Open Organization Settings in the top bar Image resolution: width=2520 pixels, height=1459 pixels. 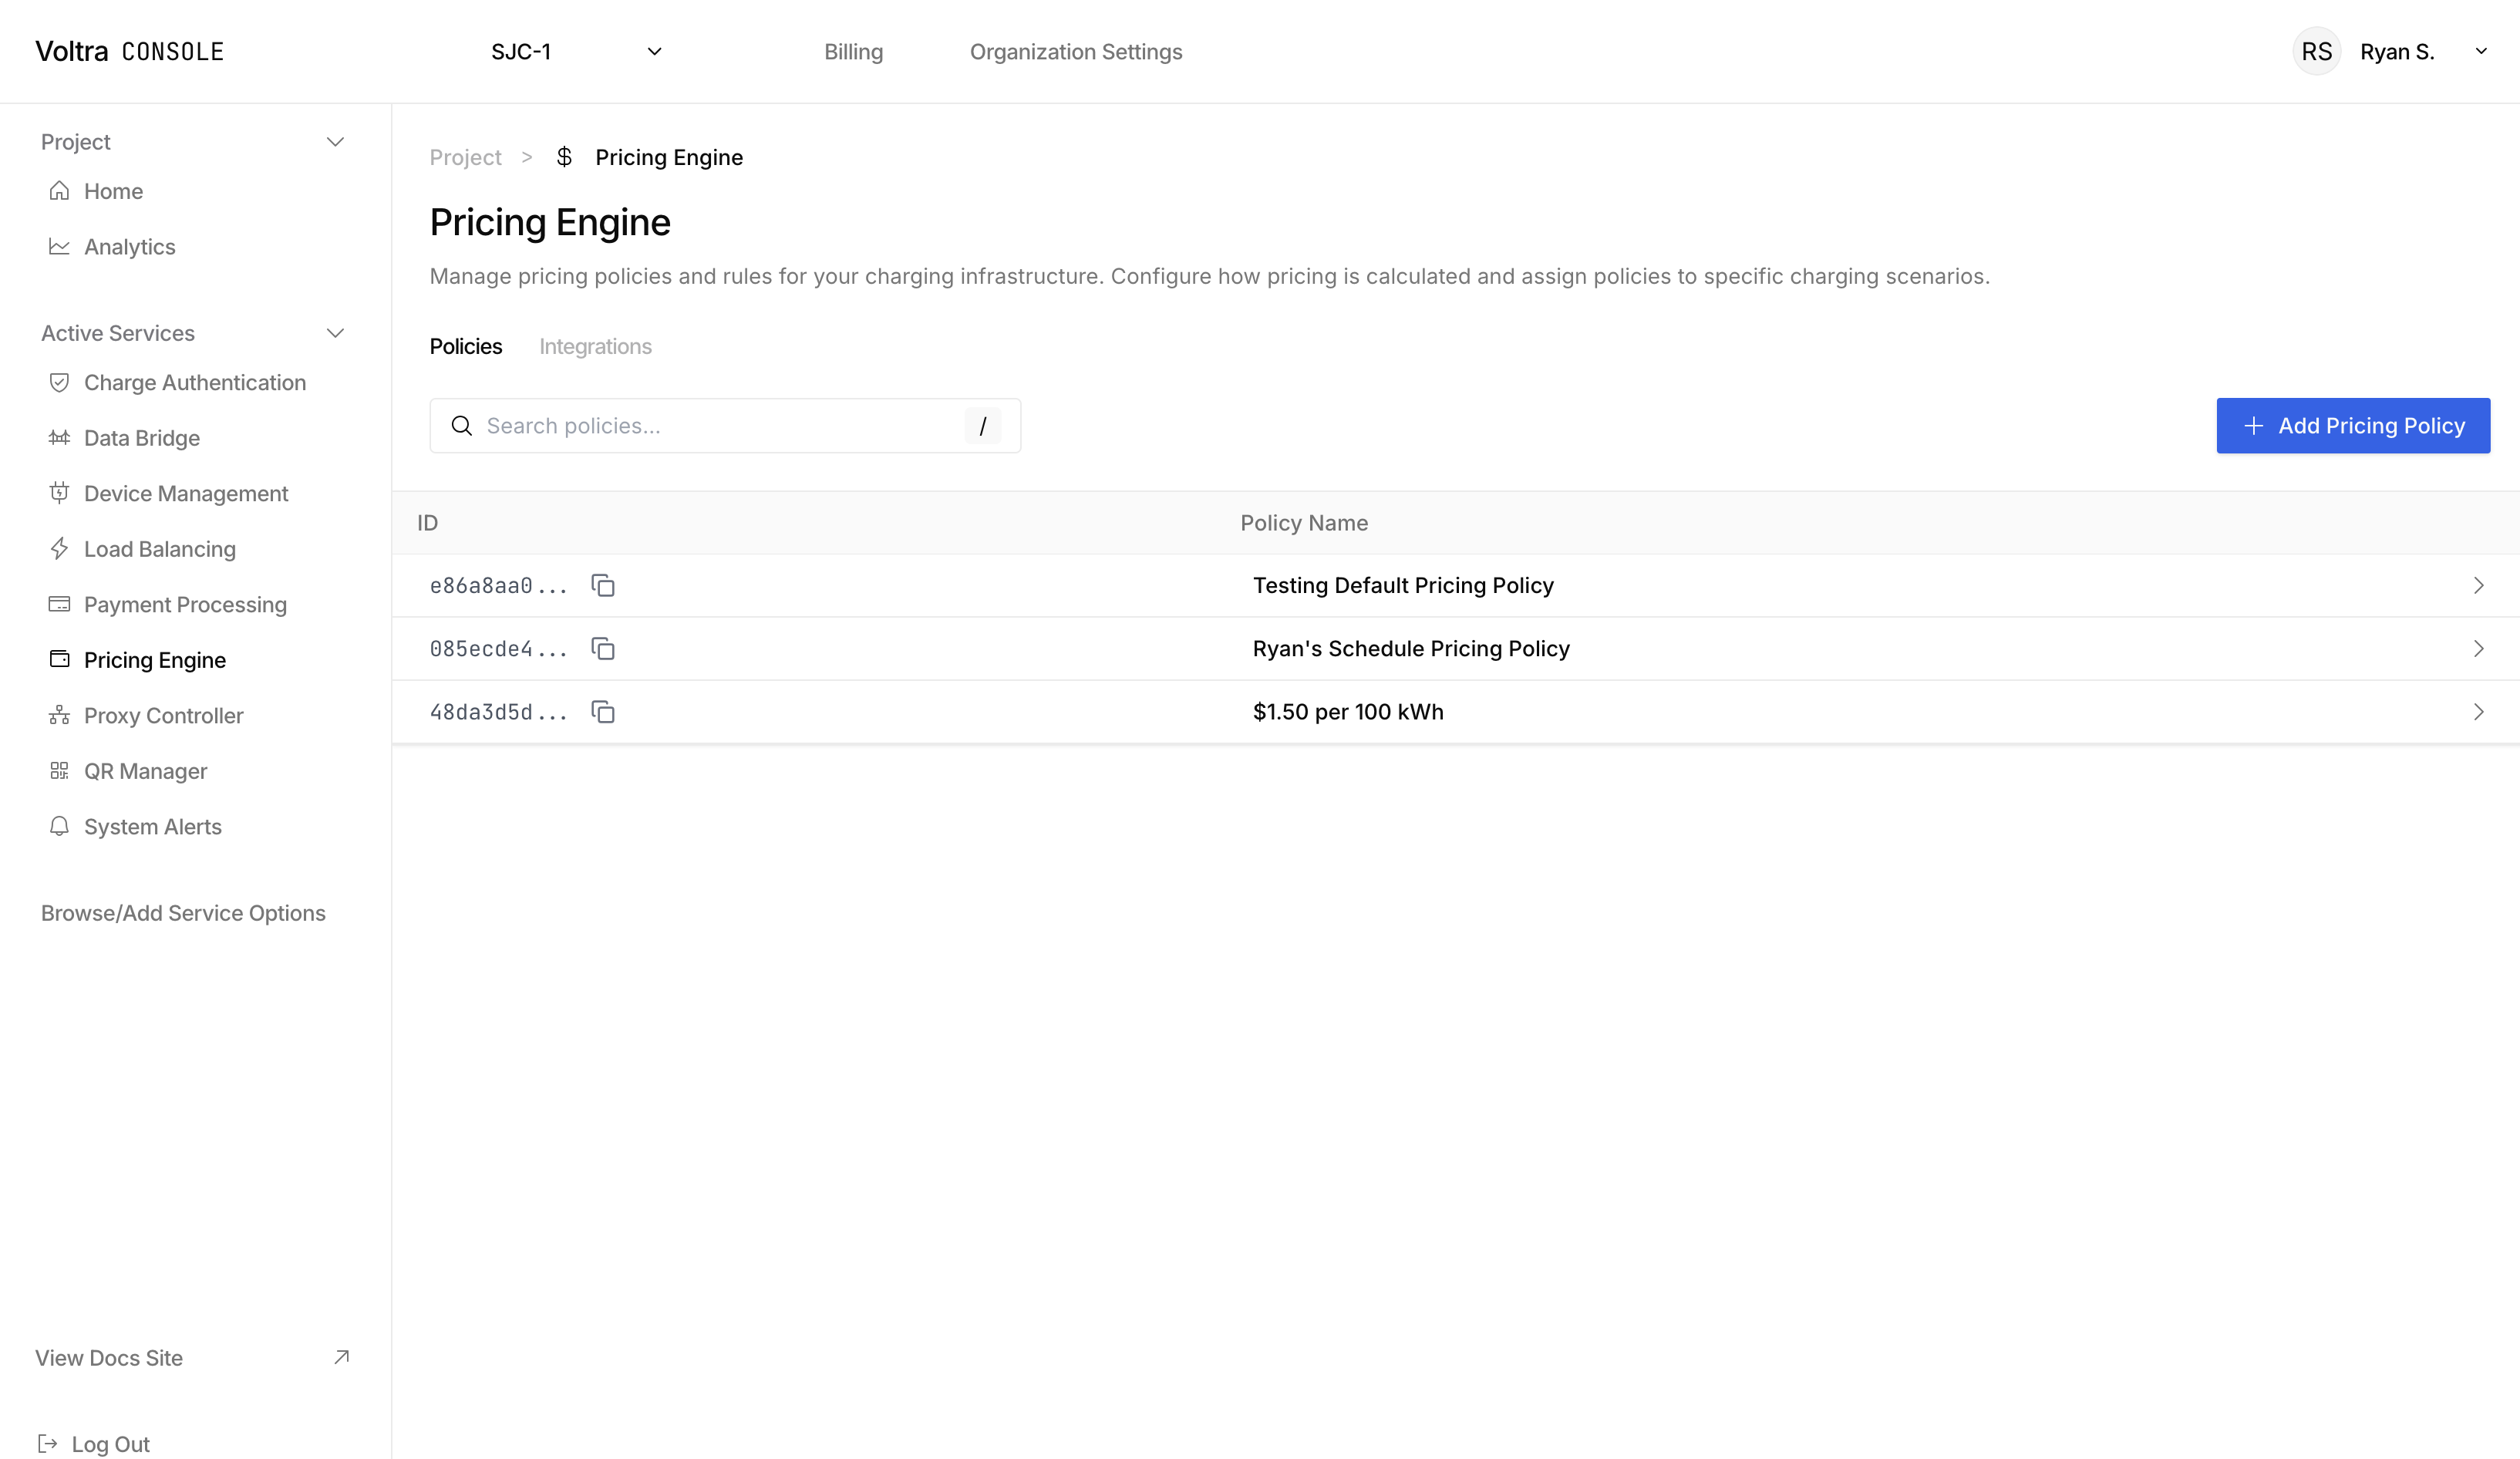point(1075,51)
